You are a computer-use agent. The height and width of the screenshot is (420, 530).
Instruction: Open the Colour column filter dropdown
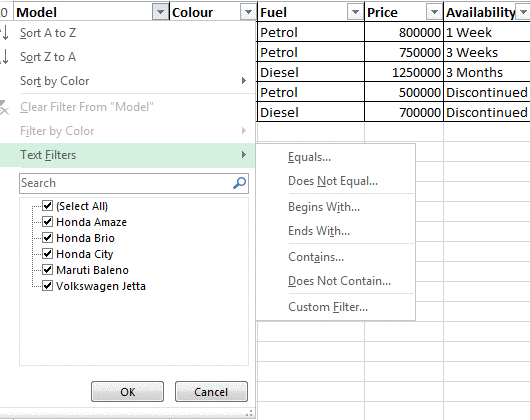coord(248,13)
